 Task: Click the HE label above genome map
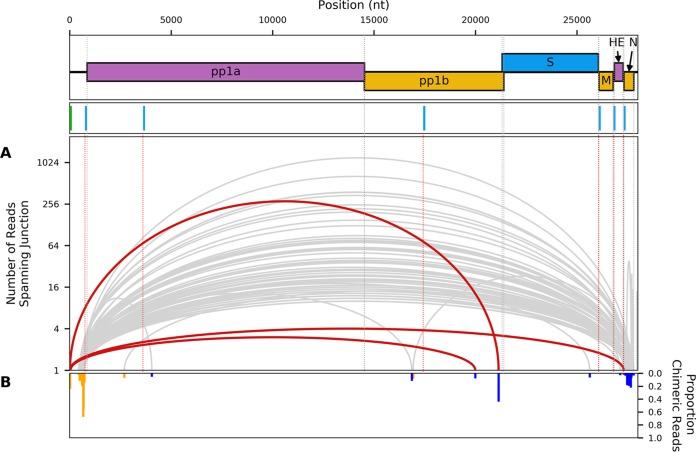[616, 42]
